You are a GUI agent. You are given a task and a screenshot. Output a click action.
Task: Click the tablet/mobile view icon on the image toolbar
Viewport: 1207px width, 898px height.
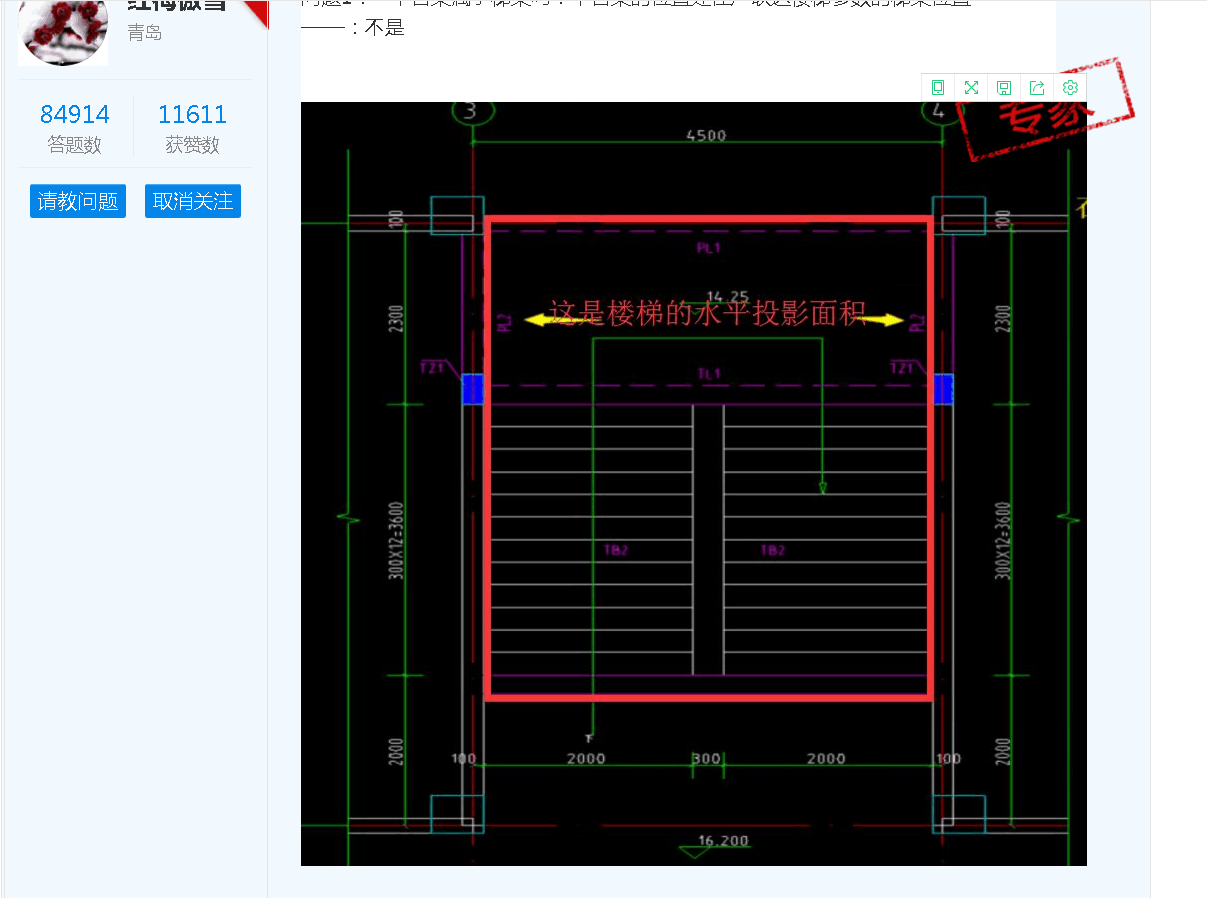938,87
